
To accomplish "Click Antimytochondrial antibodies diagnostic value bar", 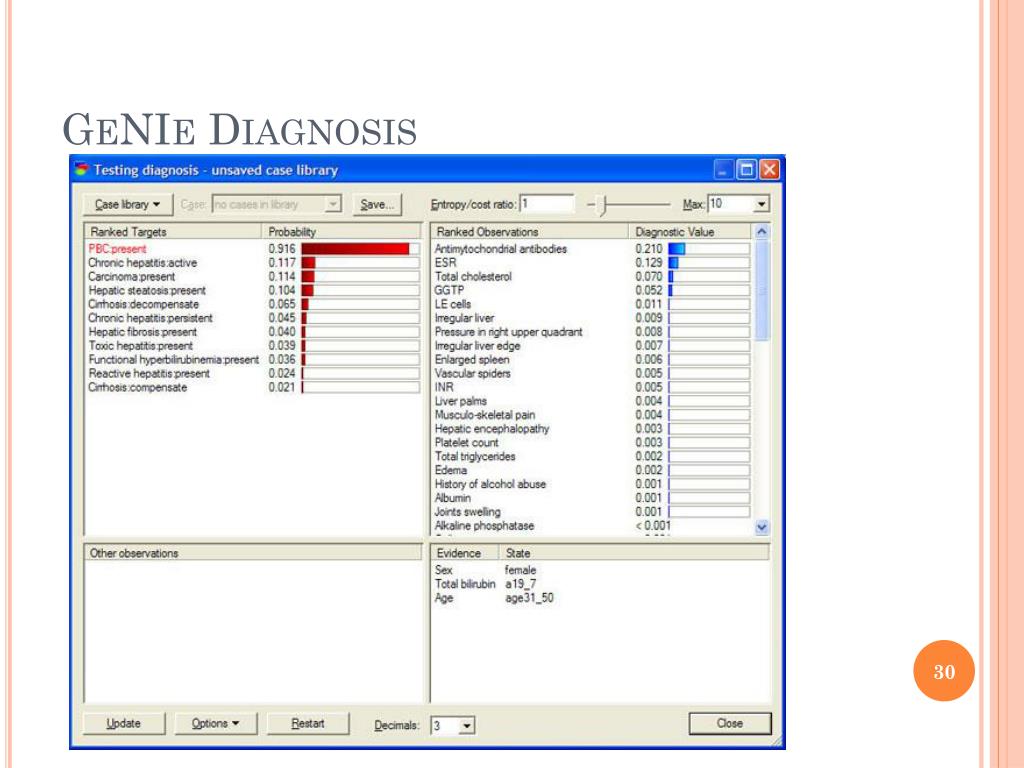I will (709, 249).
